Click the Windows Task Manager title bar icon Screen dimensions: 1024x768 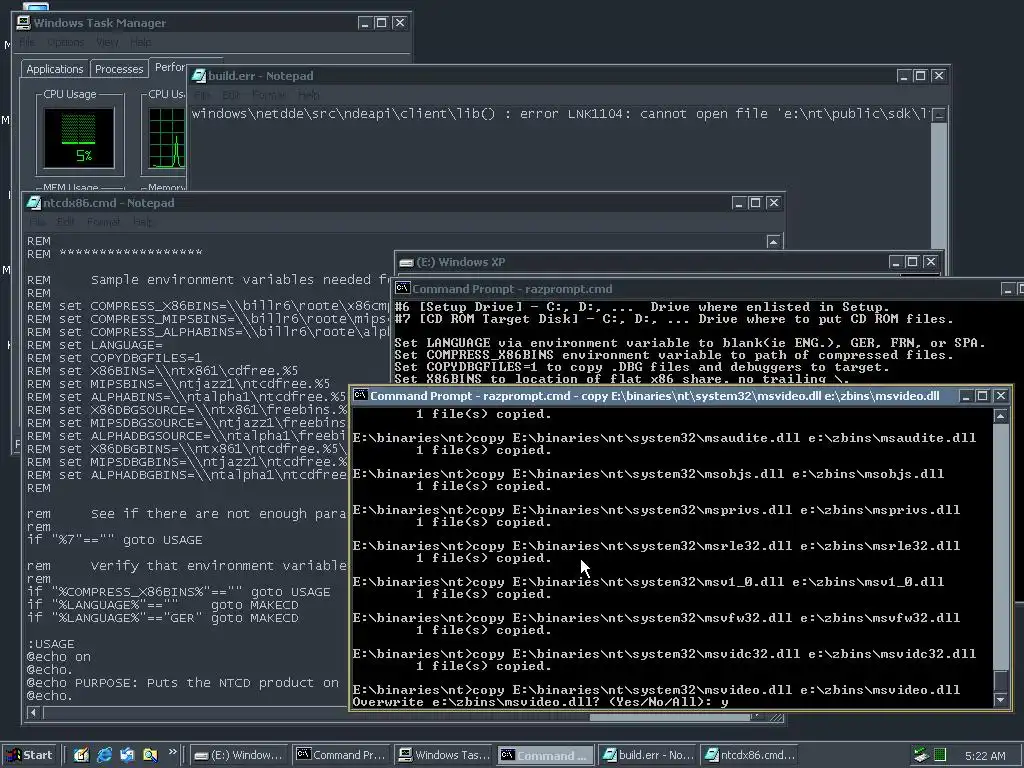tap(24, 23)
